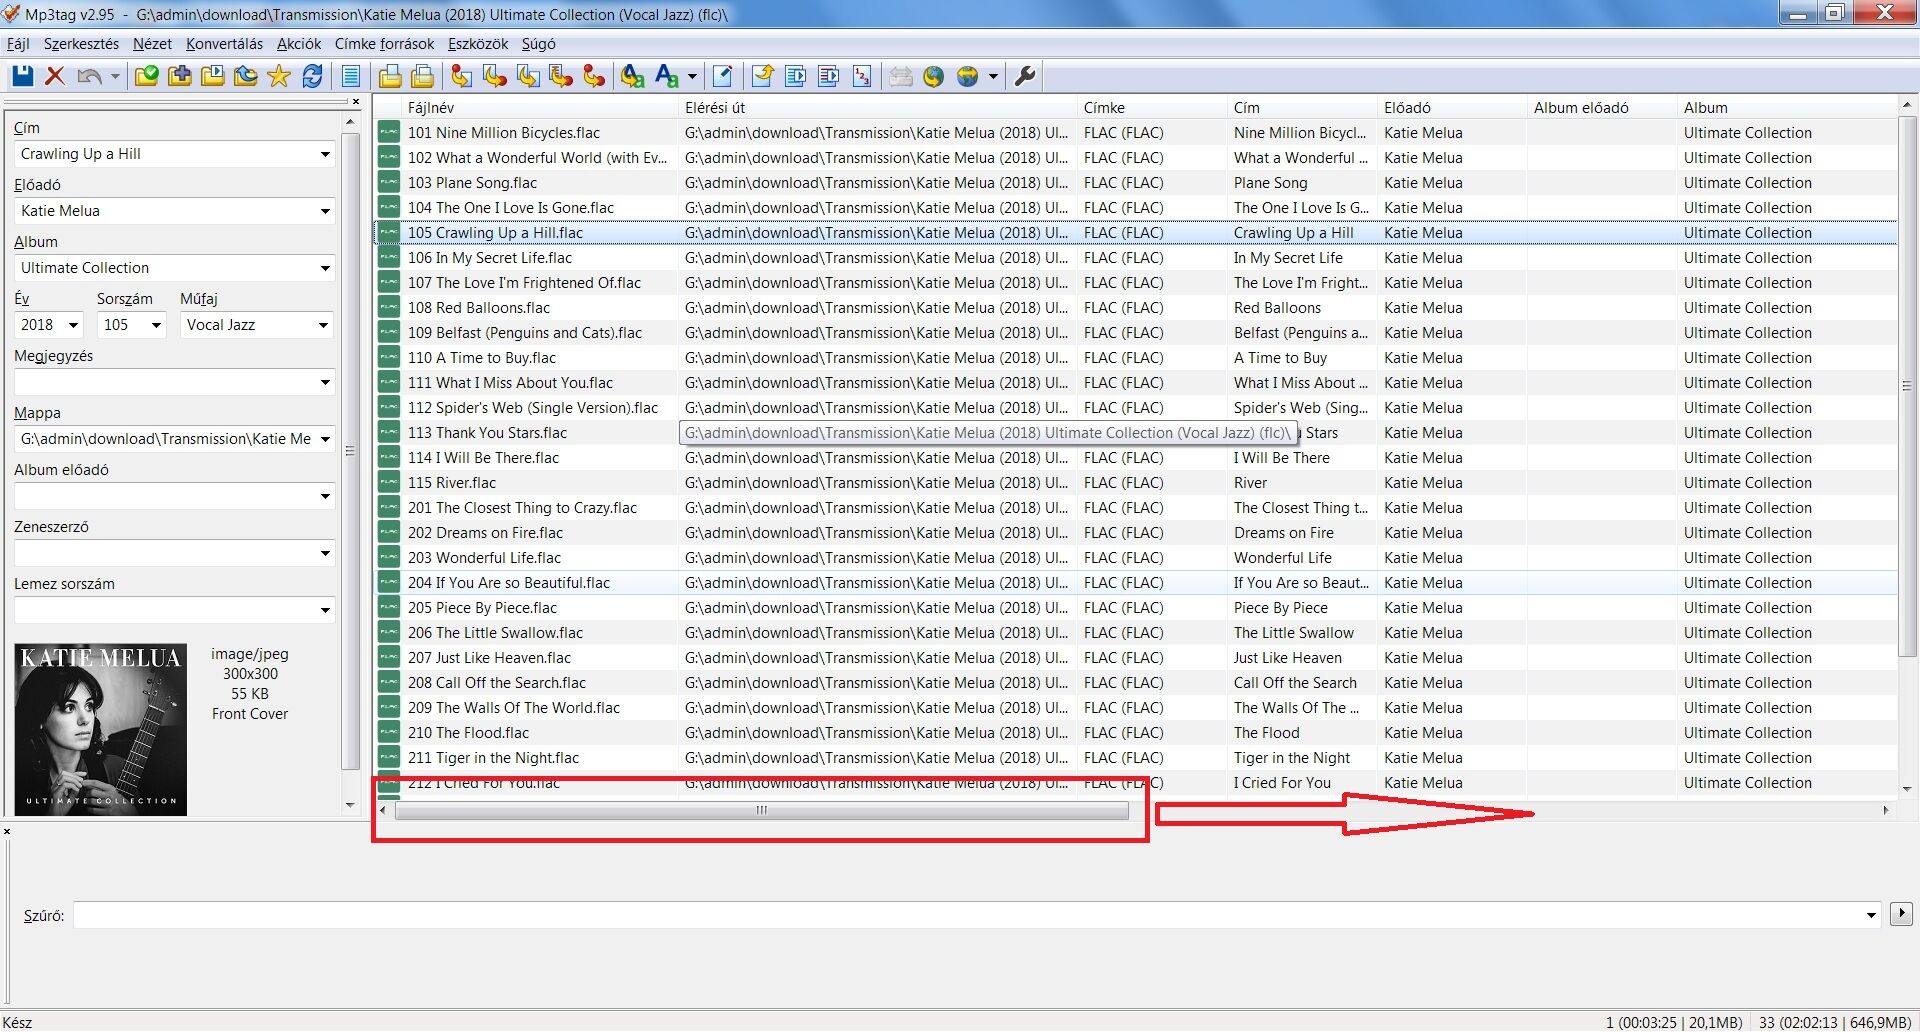Open Actions dialog icon
The height and width of the screenshot is (1032, 1920).
(x=632, y=76)
